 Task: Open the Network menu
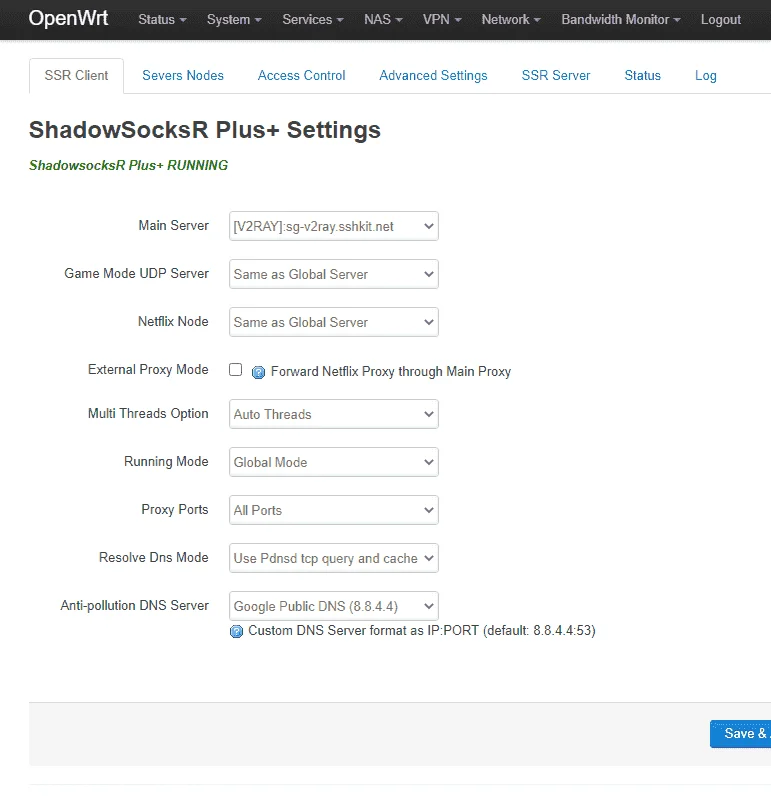tap(511, 19)
